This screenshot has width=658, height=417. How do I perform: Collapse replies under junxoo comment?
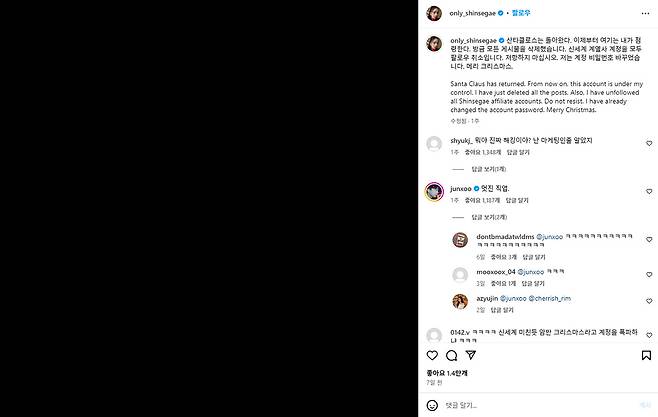pos(489,217)
